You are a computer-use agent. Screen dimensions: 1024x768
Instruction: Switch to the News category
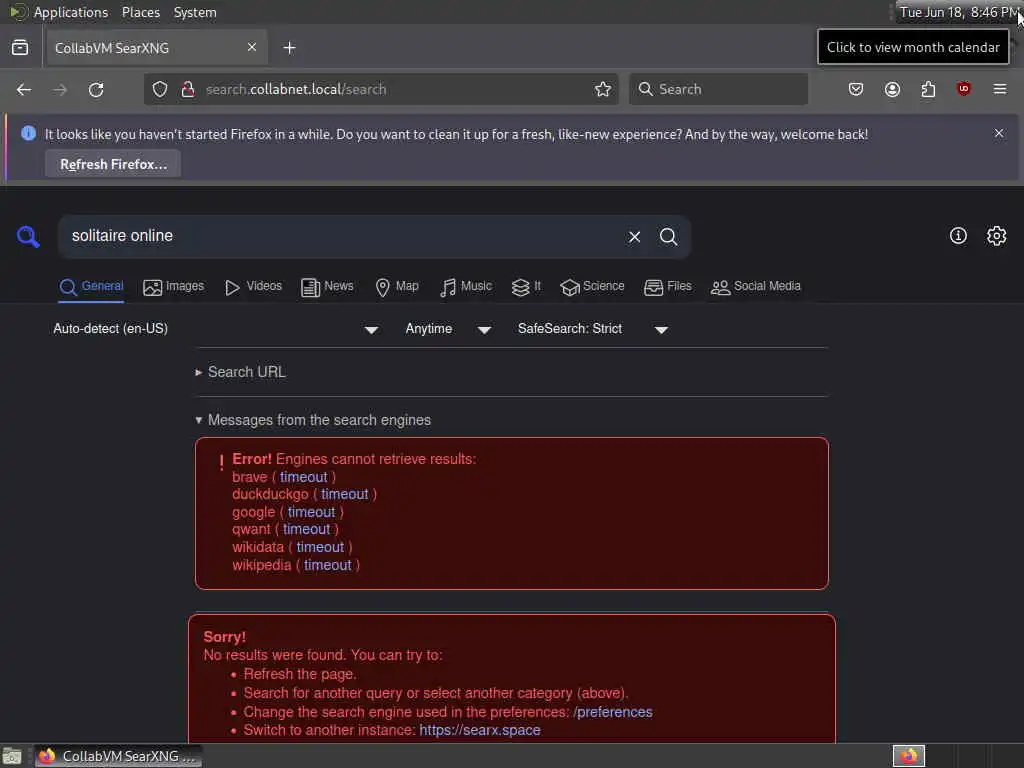click(327, 287)
